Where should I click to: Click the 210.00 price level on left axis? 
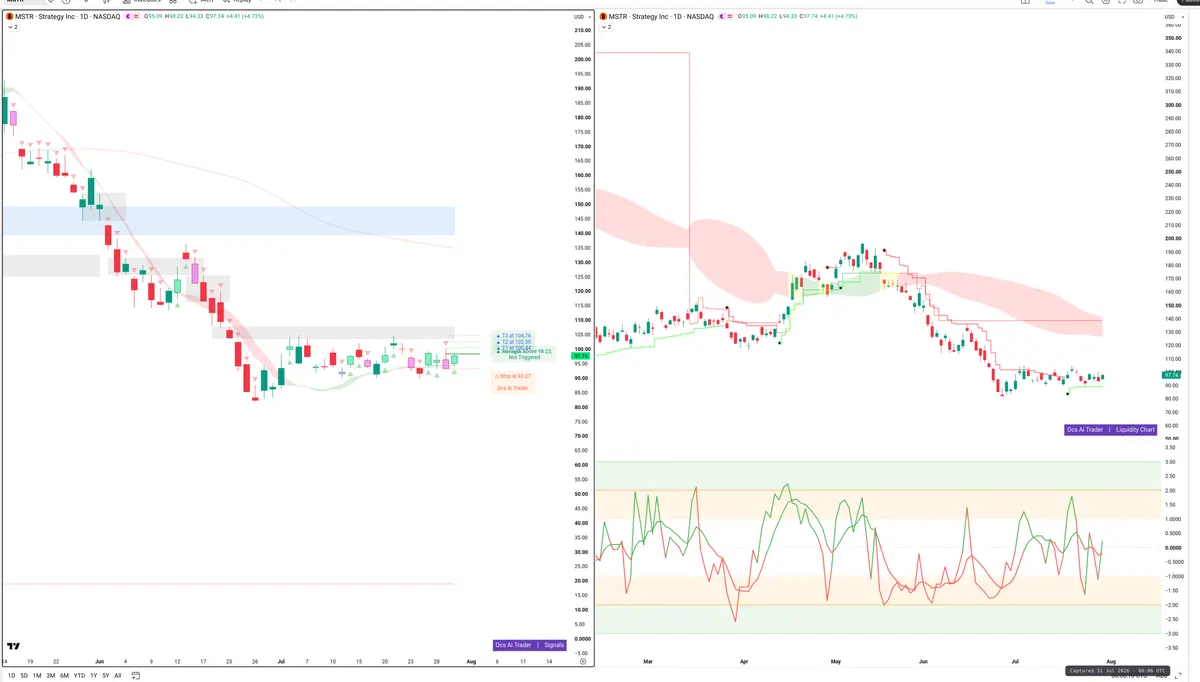(x=582, y=30)
